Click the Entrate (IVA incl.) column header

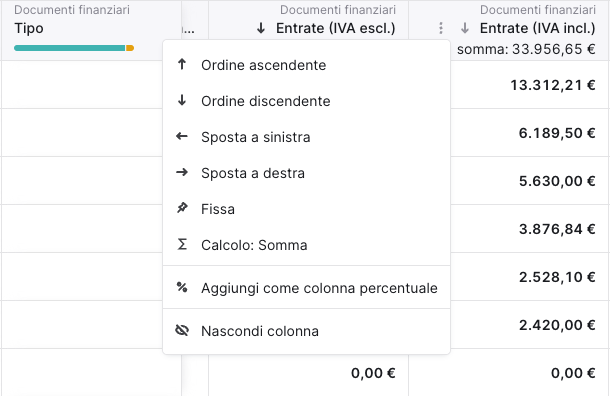click(537, 28)
